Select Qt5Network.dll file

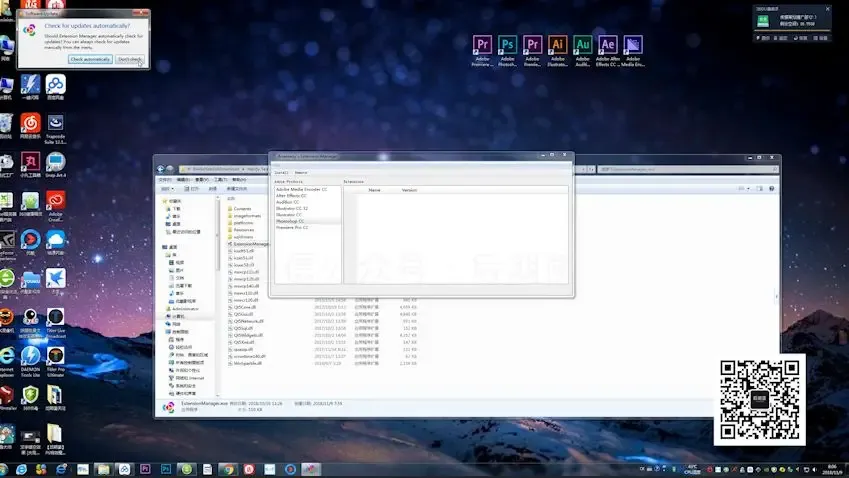(248, 321)
